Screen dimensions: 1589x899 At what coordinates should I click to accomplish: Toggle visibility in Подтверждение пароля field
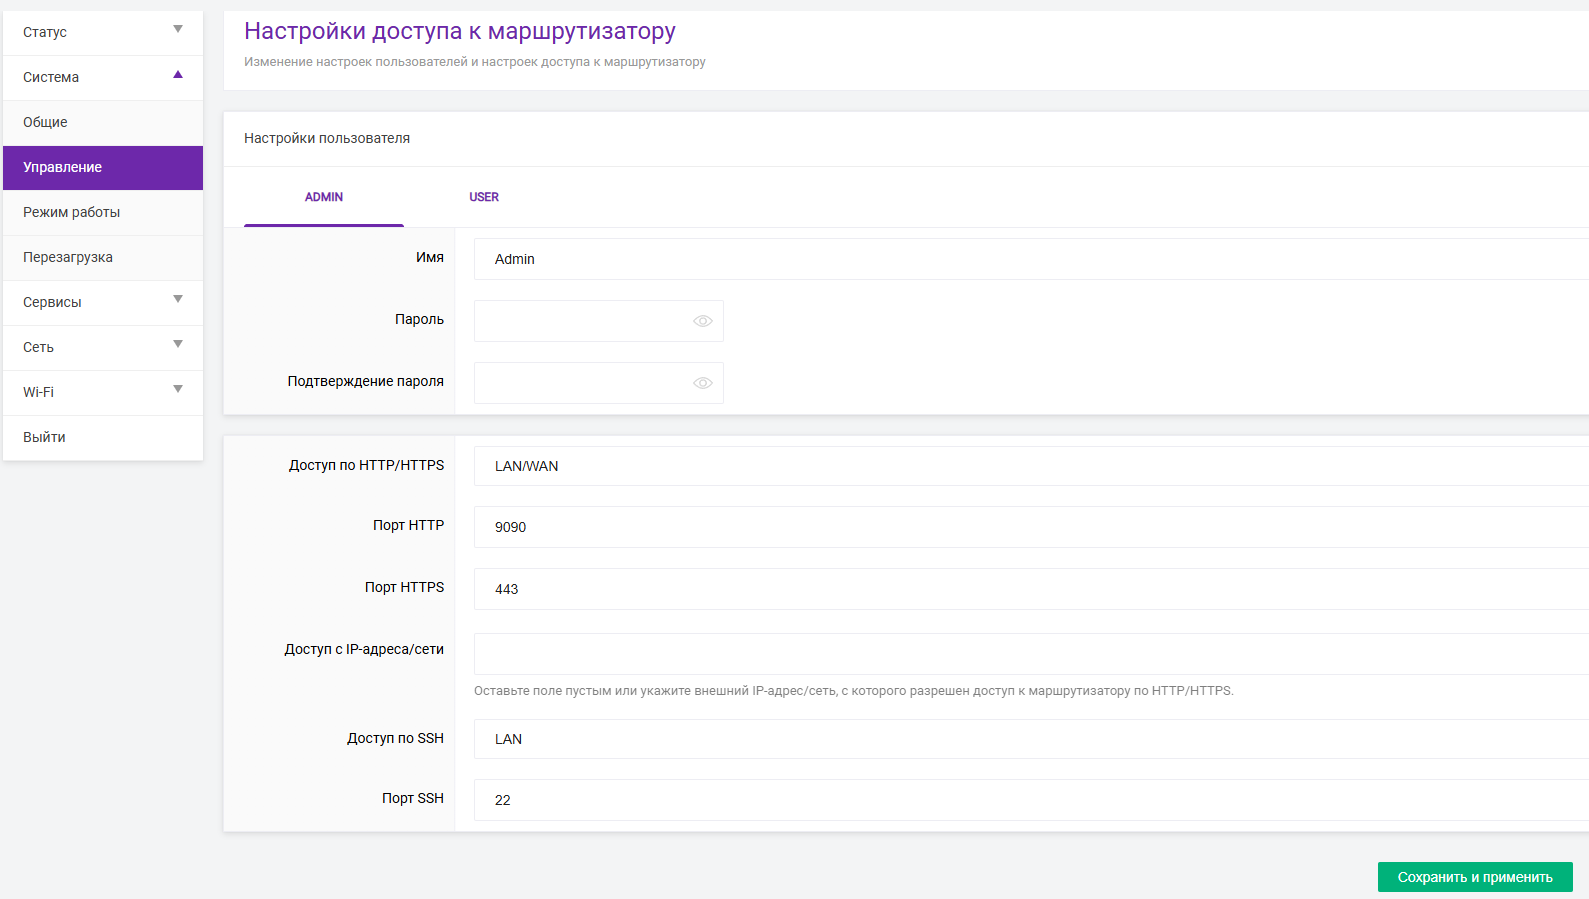tap(702, 383)
